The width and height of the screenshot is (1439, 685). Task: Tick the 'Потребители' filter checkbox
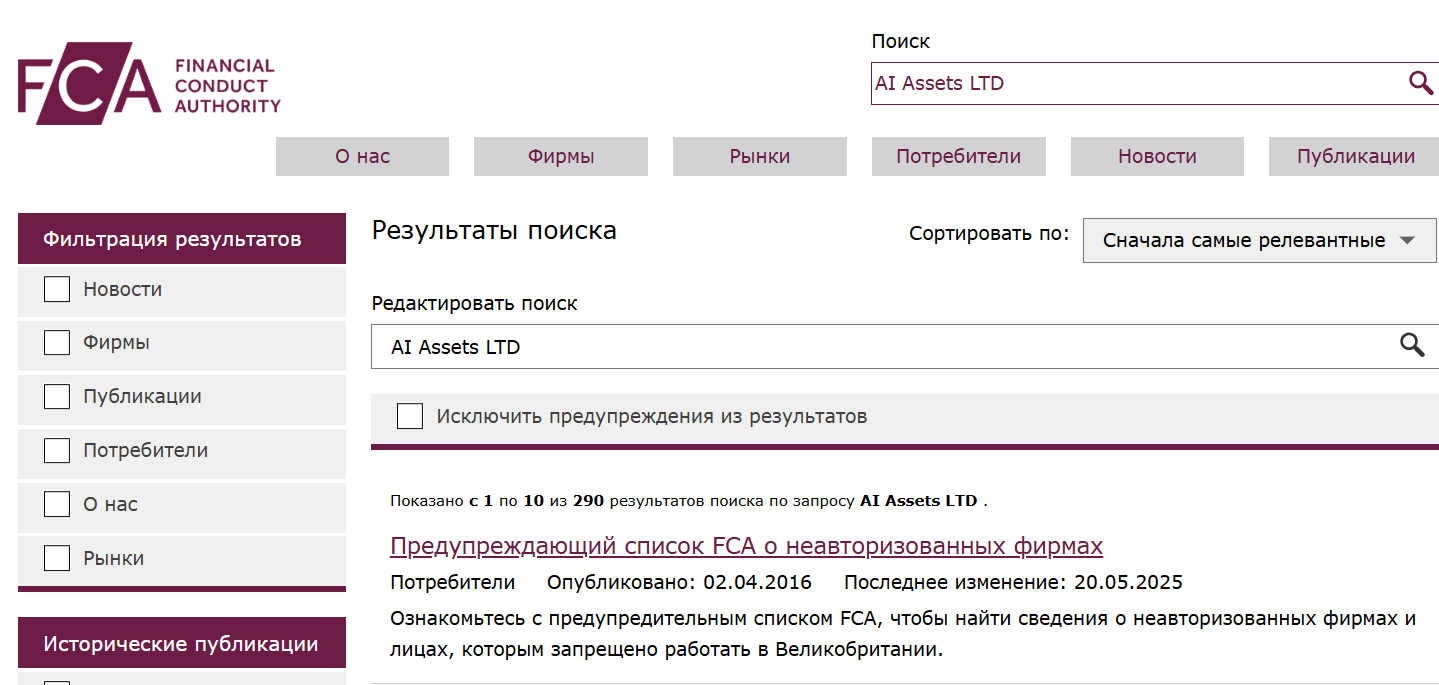click(56, 450)
